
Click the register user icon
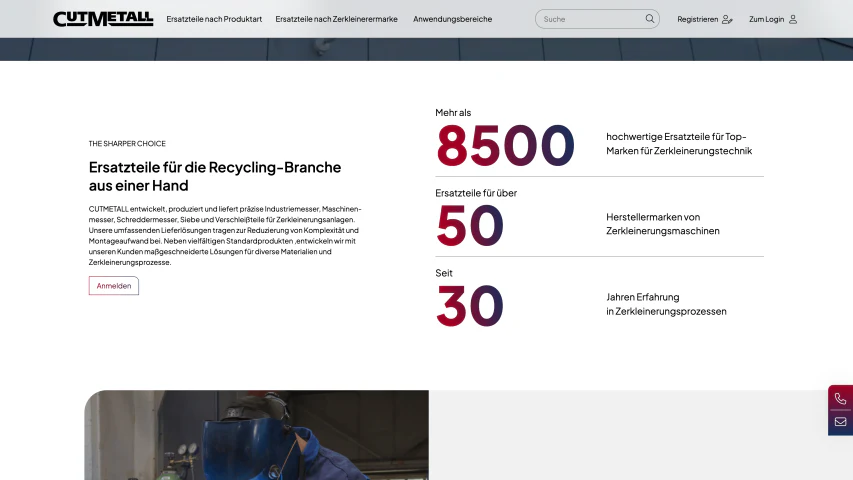tap(727, 20)
